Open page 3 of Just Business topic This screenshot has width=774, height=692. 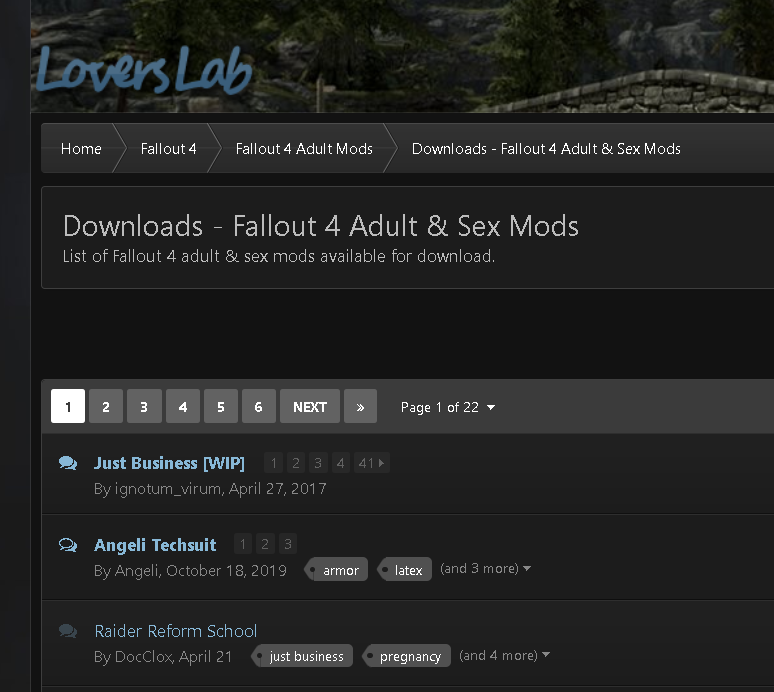318,463
